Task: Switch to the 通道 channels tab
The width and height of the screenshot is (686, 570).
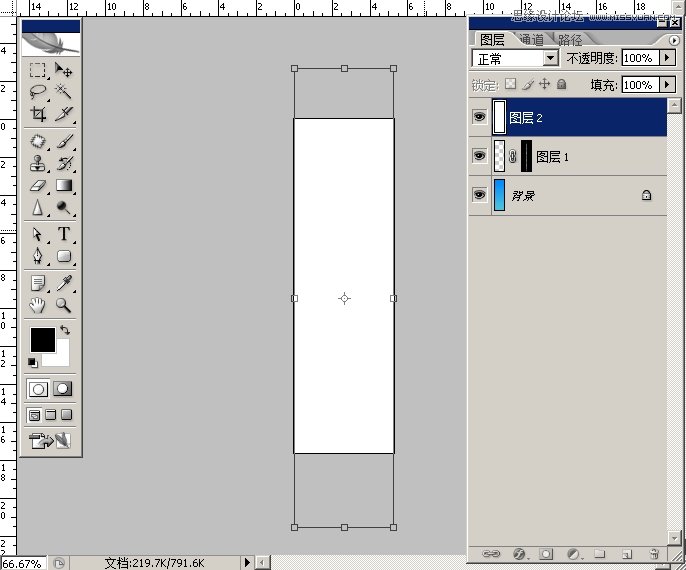Action: coord(532,40)
